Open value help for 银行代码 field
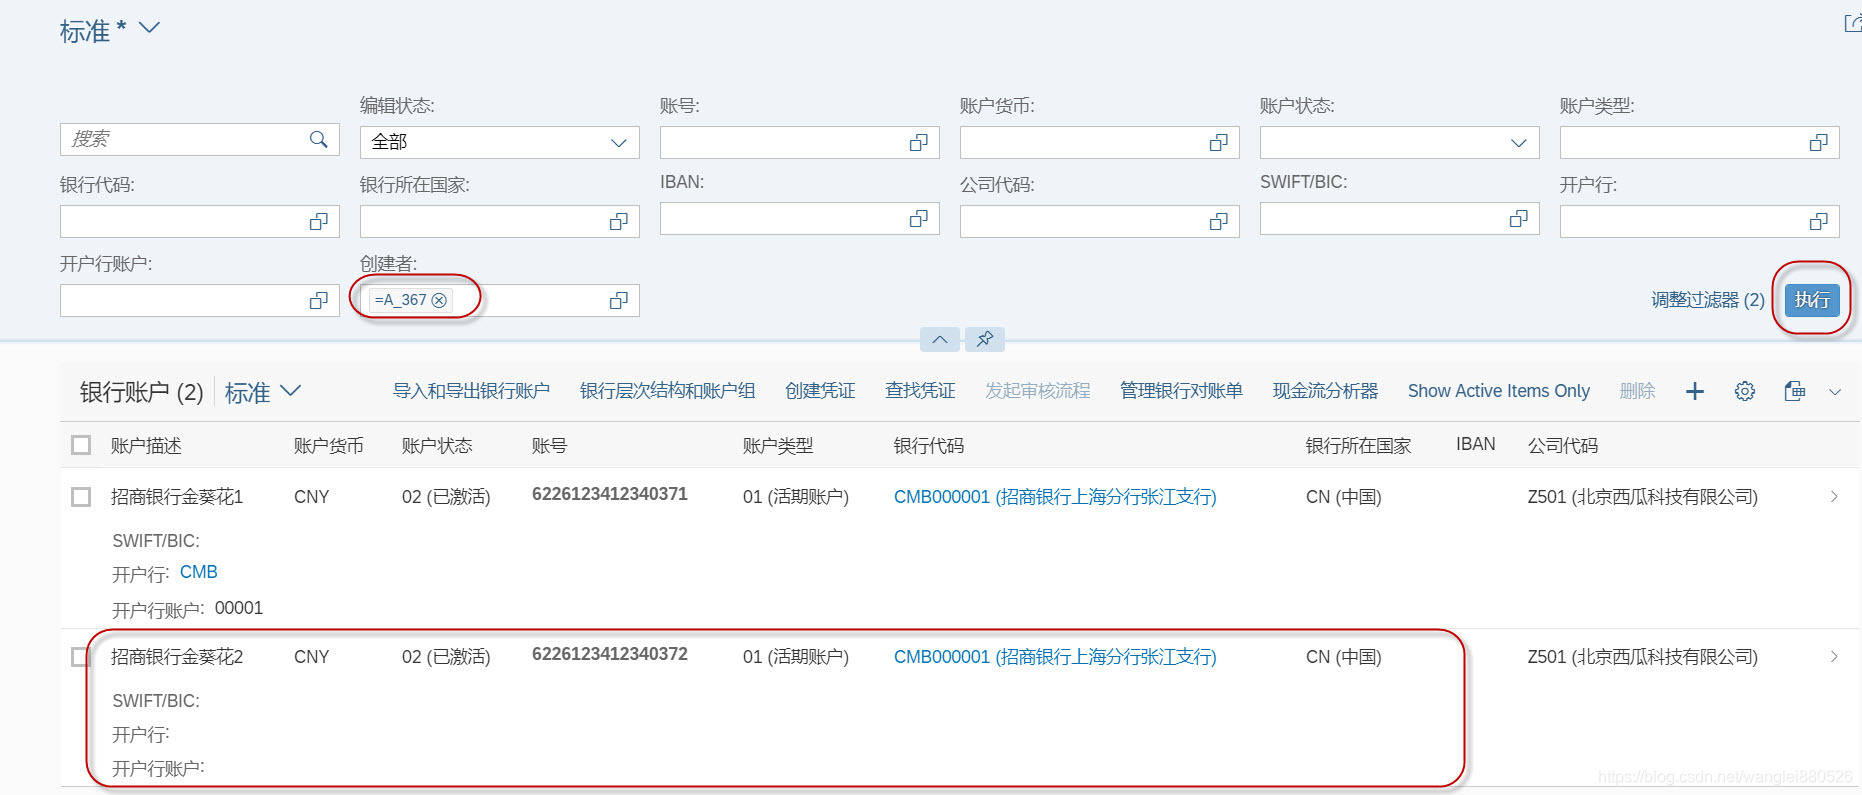This screenshot has height=795, width=1862. coord(318,222)
